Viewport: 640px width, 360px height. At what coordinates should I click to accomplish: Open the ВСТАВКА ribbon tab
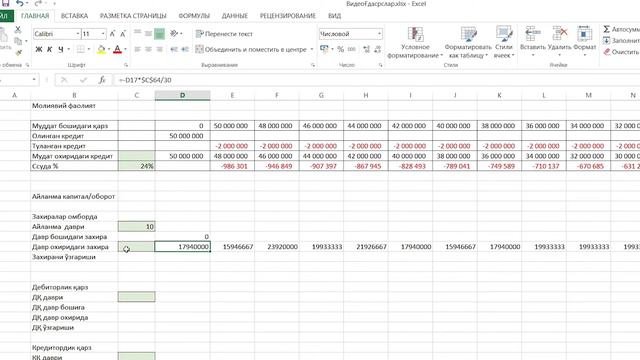(74, 16)
